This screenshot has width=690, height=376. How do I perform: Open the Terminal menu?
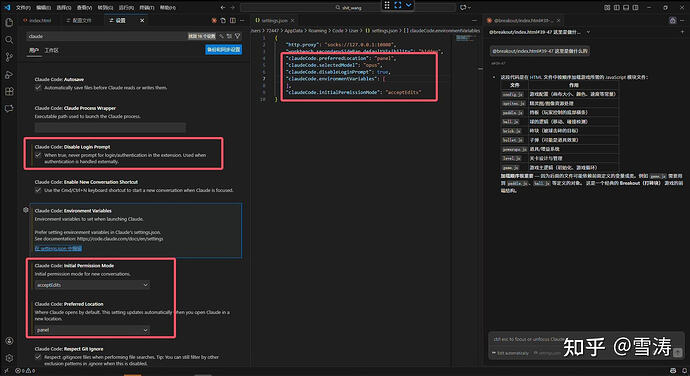[x=147, y=7]
